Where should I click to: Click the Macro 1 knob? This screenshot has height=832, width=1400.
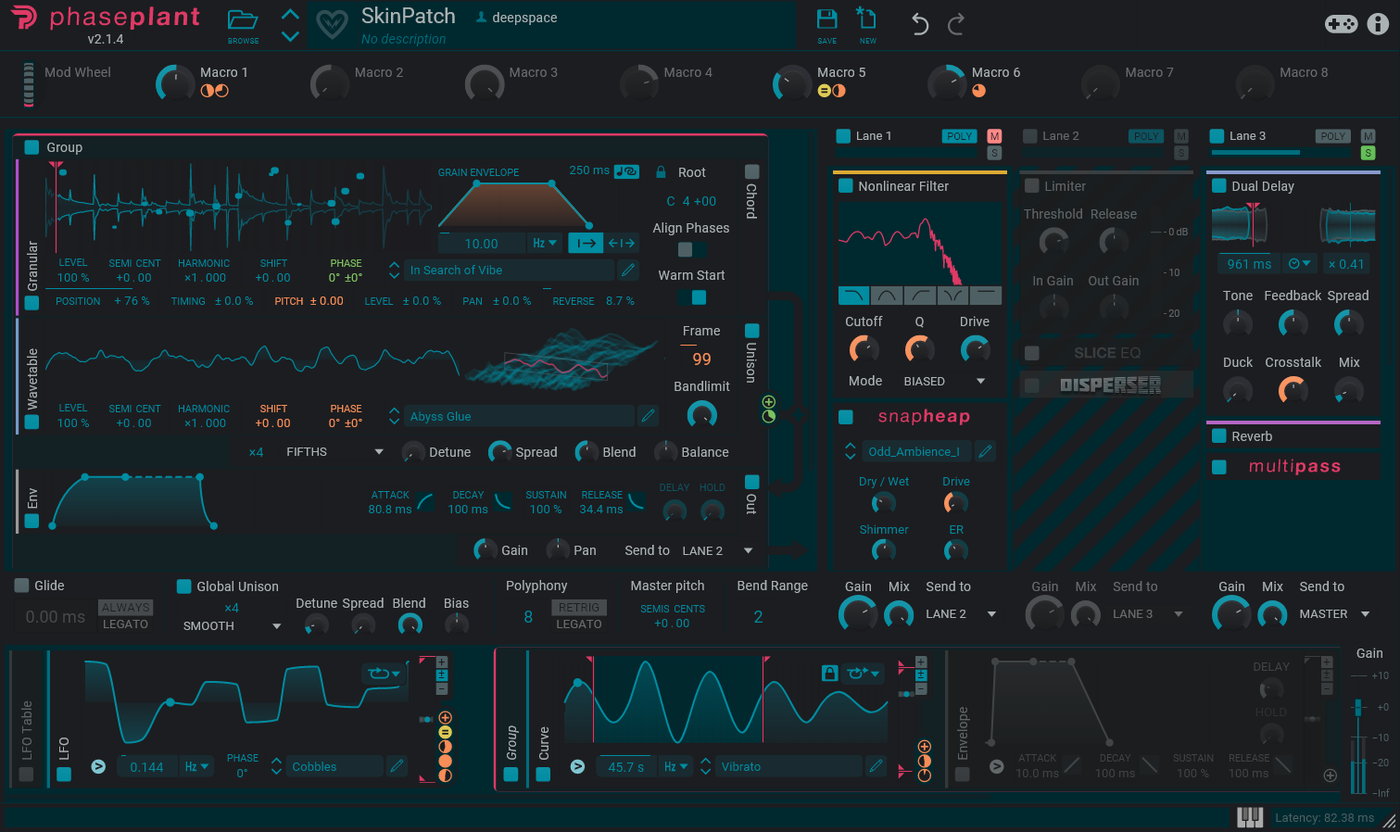click(175, 83)
